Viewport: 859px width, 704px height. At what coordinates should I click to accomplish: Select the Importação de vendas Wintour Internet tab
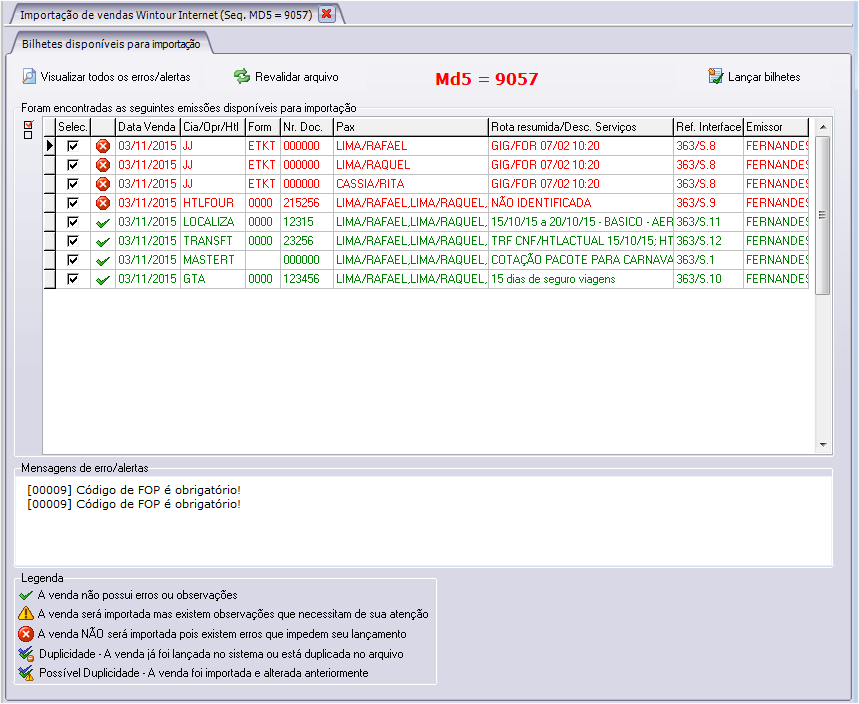[x=166, y=15]
